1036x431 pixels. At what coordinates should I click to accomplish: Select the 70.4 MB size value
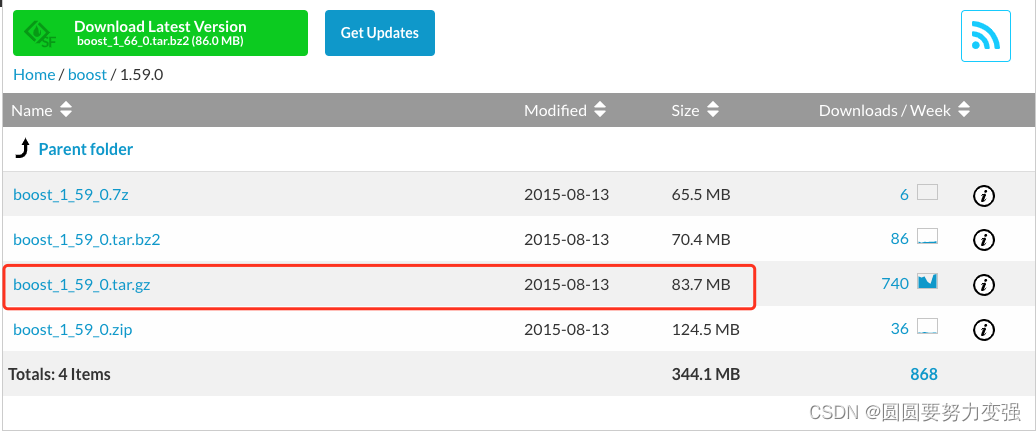[701, 239]
